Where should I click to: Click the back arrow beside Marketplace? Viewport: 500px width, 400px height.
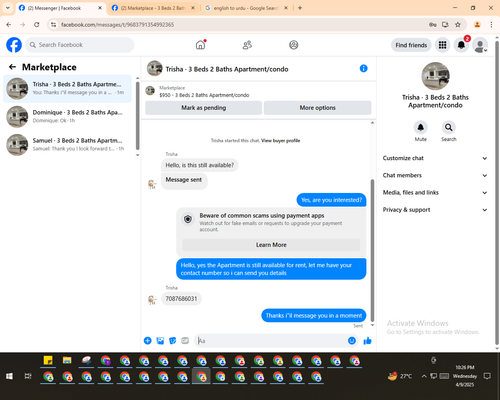coord(12,67)
